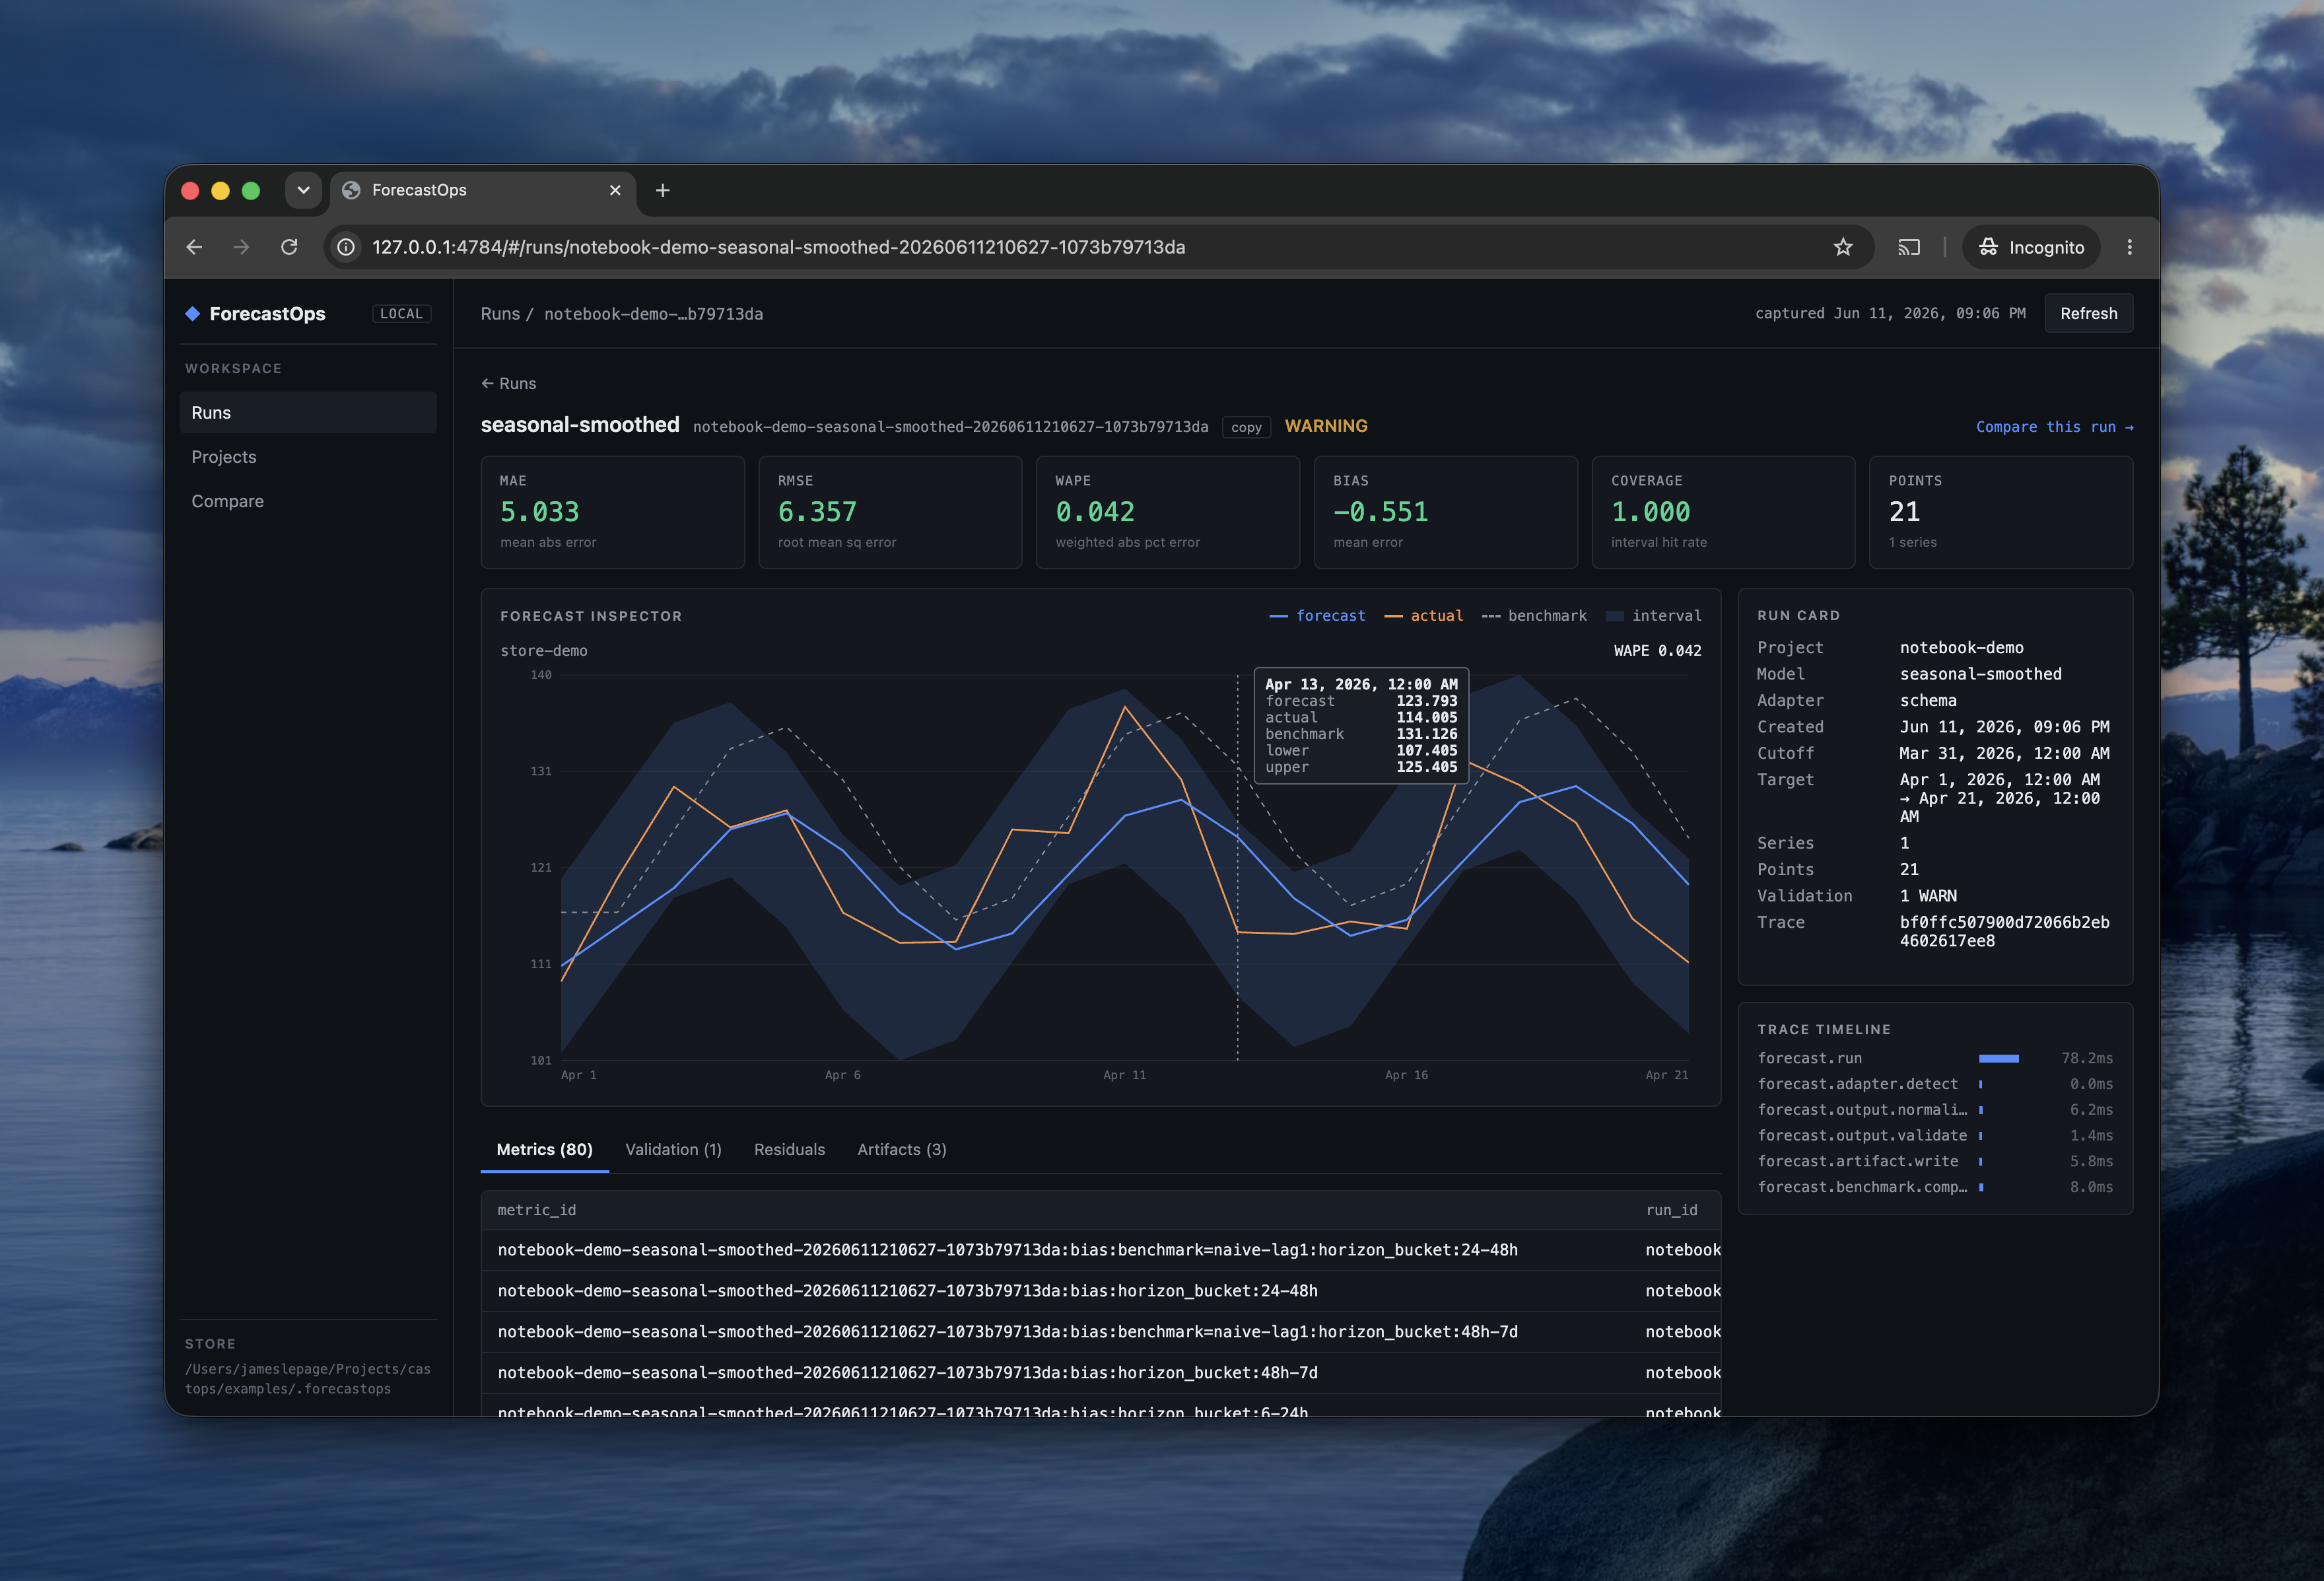Viewport: 2324px width, 1581px height.
Task: Click the POINTS 21 metric card
Action: (x=2001, y=513)
